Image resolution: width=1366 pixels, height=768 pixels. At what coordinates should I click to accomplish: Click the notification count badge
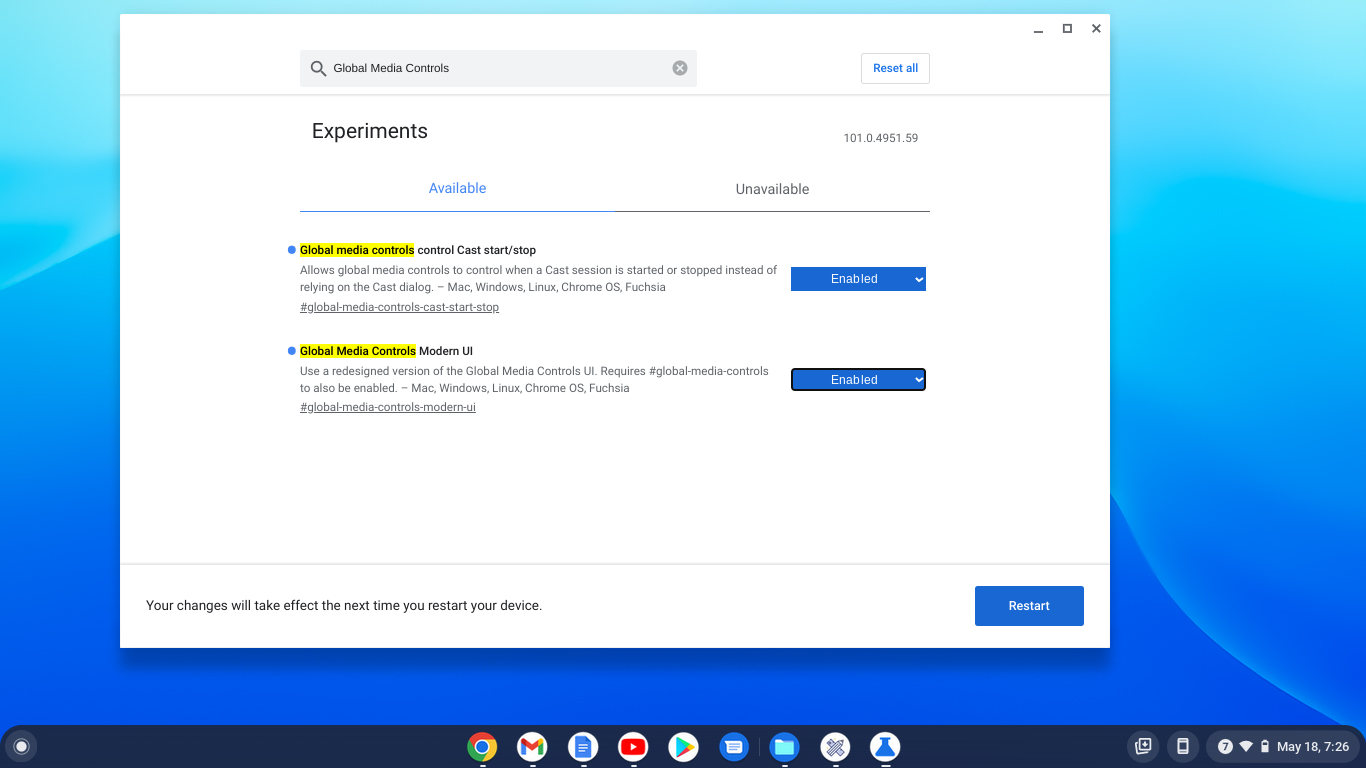(x=1225, y=746)
